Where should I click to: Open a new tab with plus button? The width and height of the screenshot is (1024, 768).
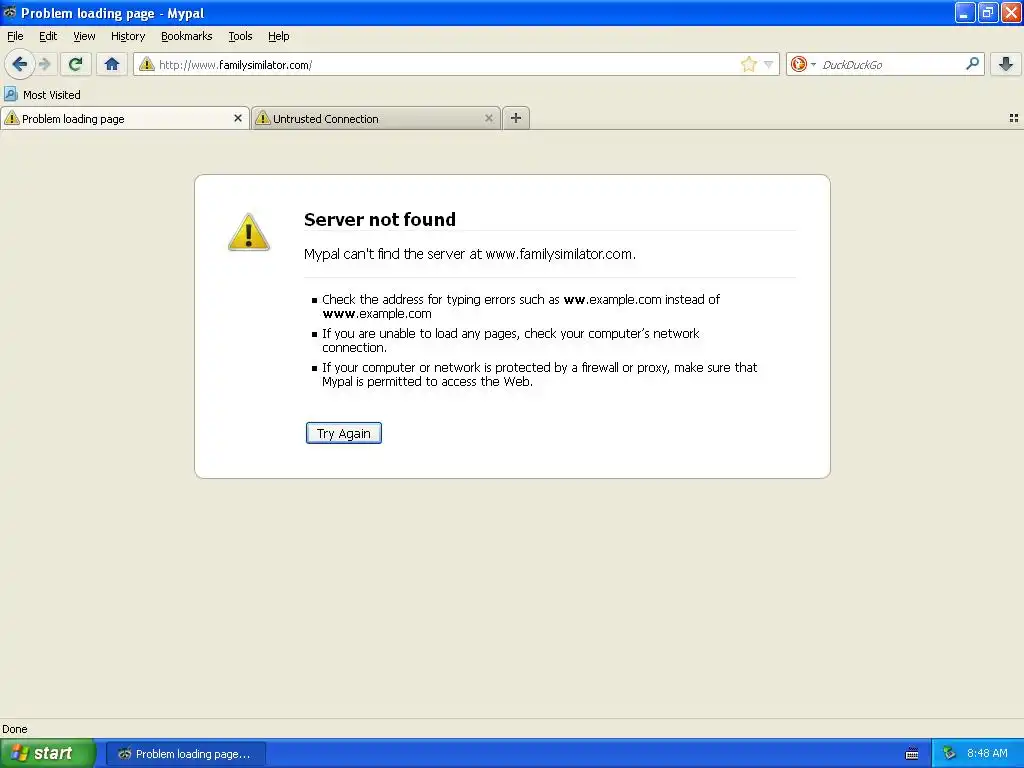click(516, 118)
